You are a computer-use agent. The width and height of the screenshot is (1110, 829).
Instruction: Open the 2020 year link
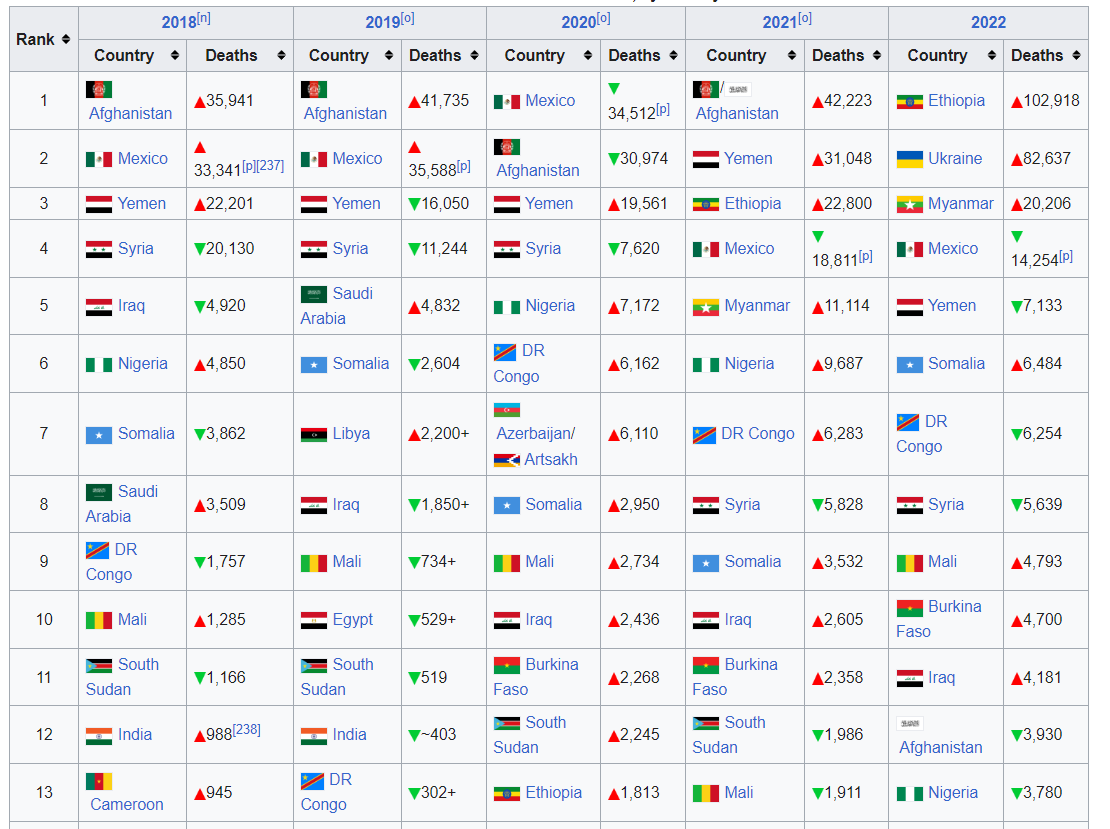579,23
